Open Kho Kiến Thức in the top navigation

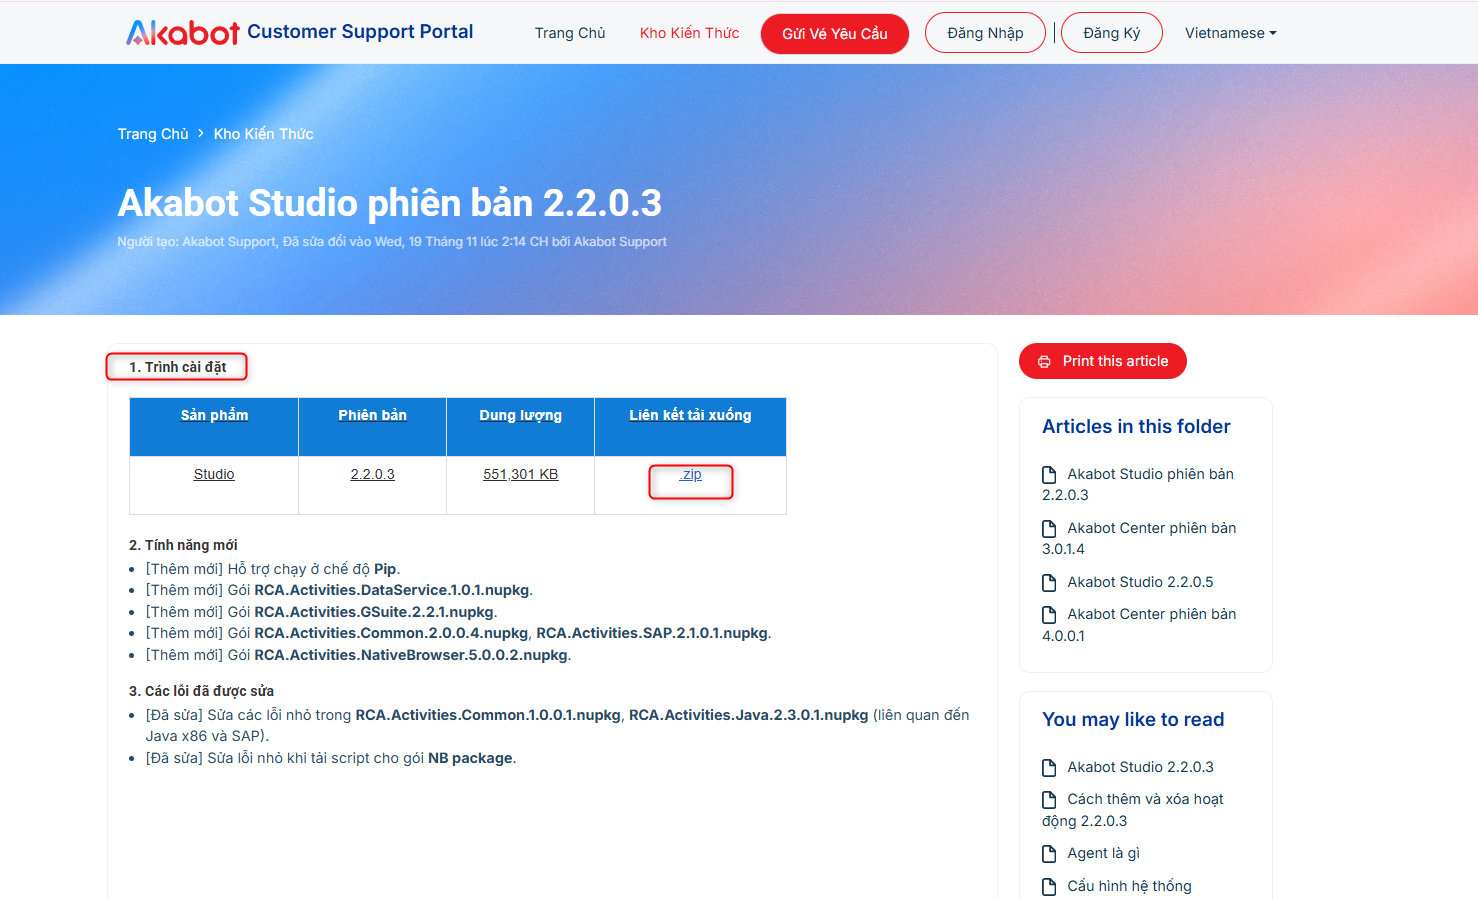pos(689,33)
